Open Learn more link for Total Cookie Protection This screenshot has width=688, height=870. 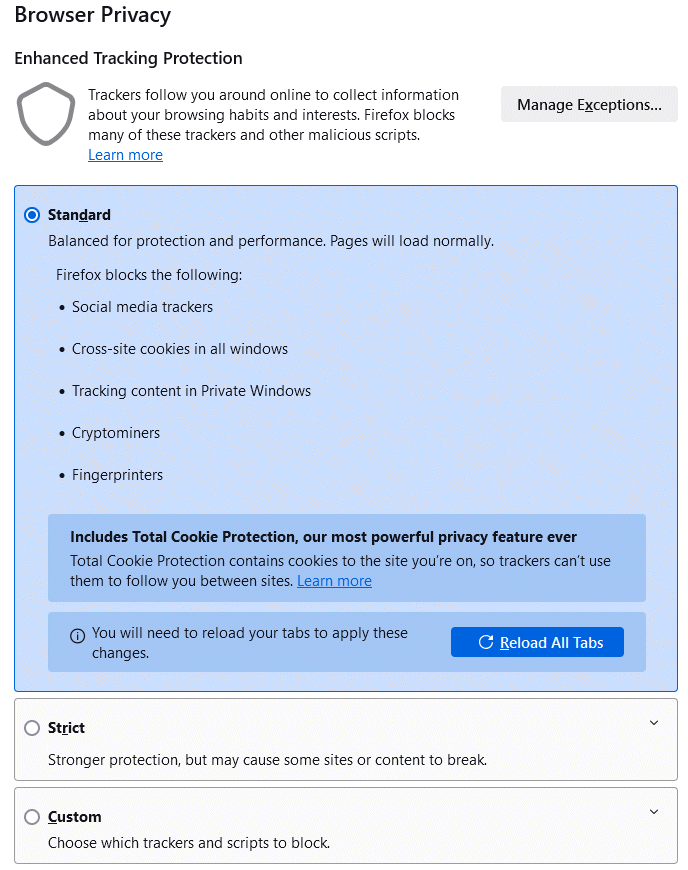(x=334, y=581)
